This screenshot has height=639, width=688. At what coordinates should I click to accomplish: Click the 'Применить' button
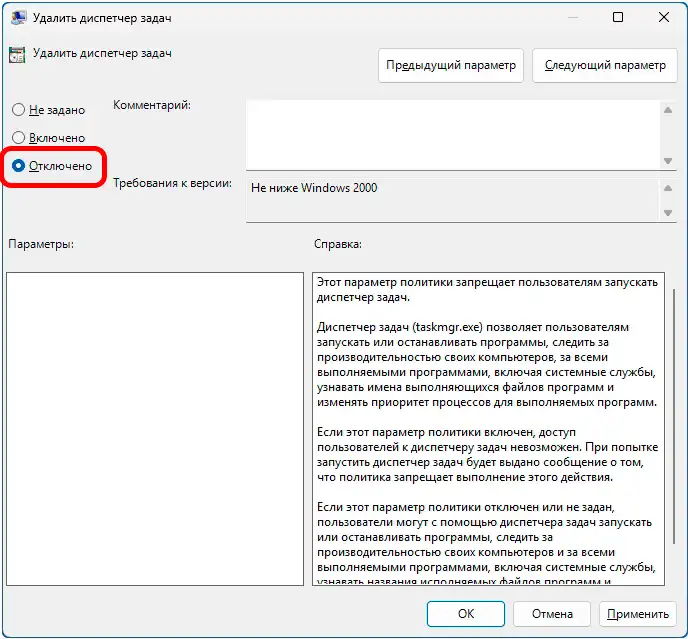point(638,614)
